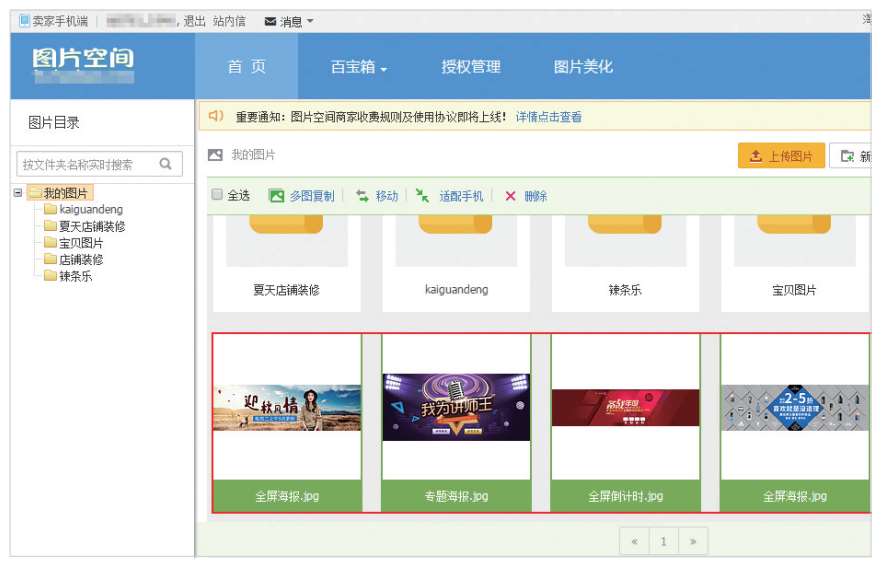Screen dimensions: 884x568
Task: Focus the folder name search input field
Action: point(87,164)
